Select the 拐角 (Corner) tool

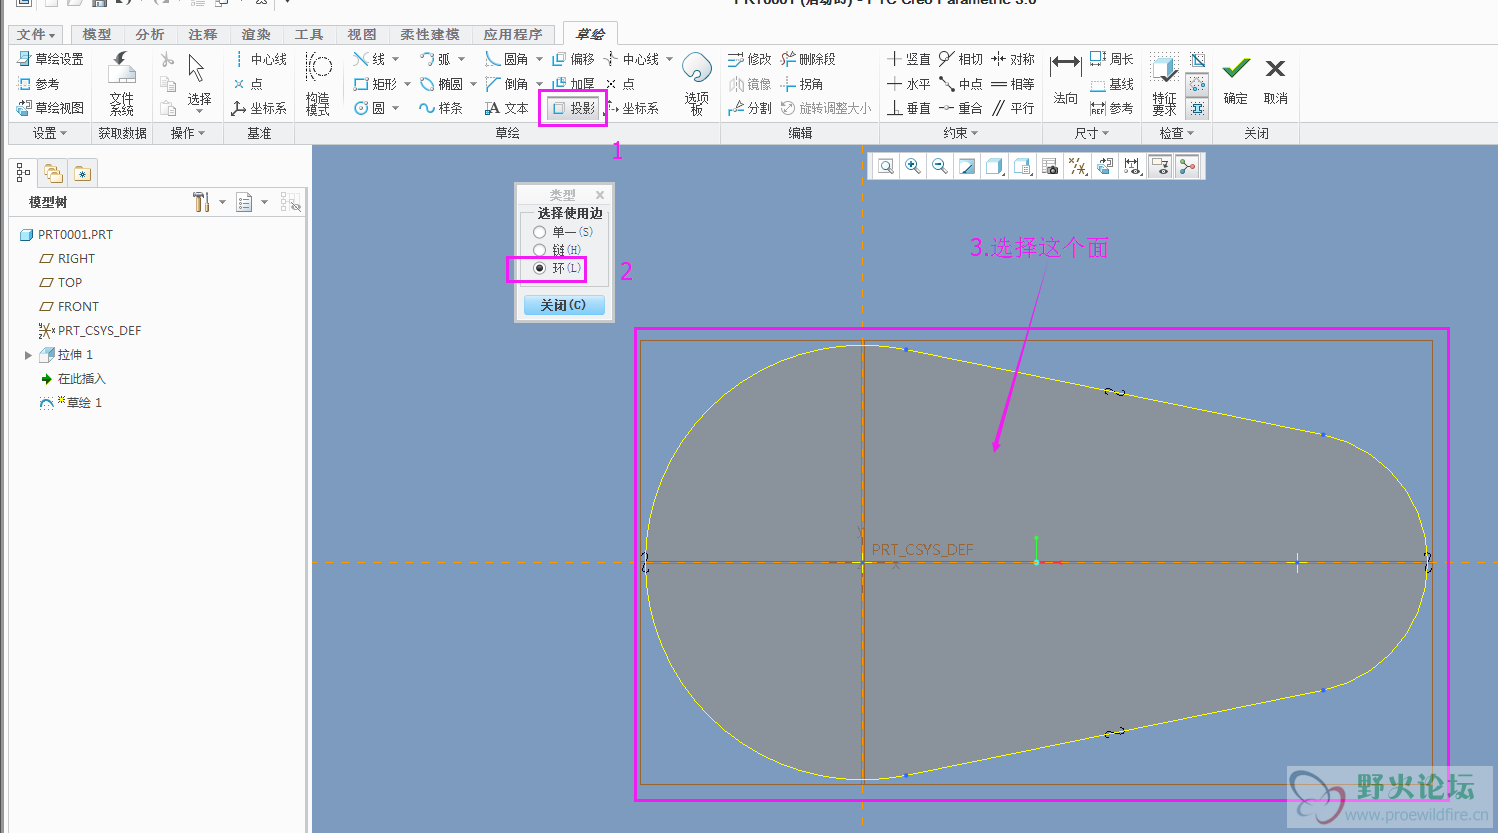click(802, 84)
